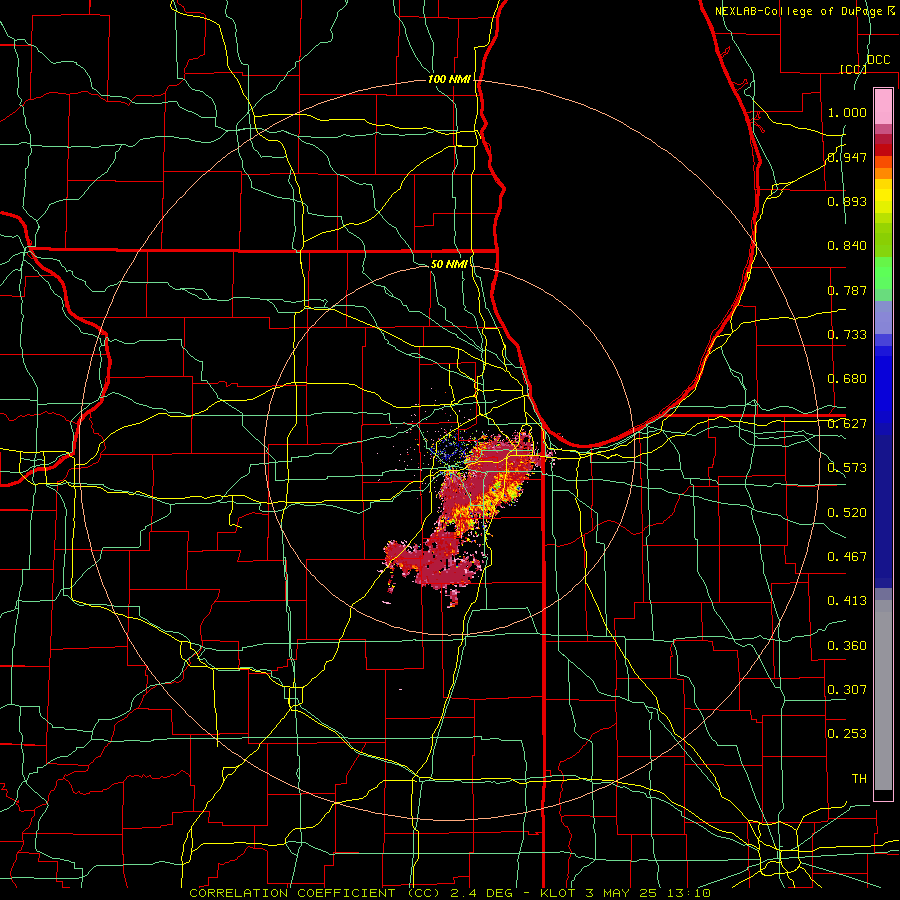Click the 0.840 legend value
Viewport: 900px width, 900px height.
point(847,246)
